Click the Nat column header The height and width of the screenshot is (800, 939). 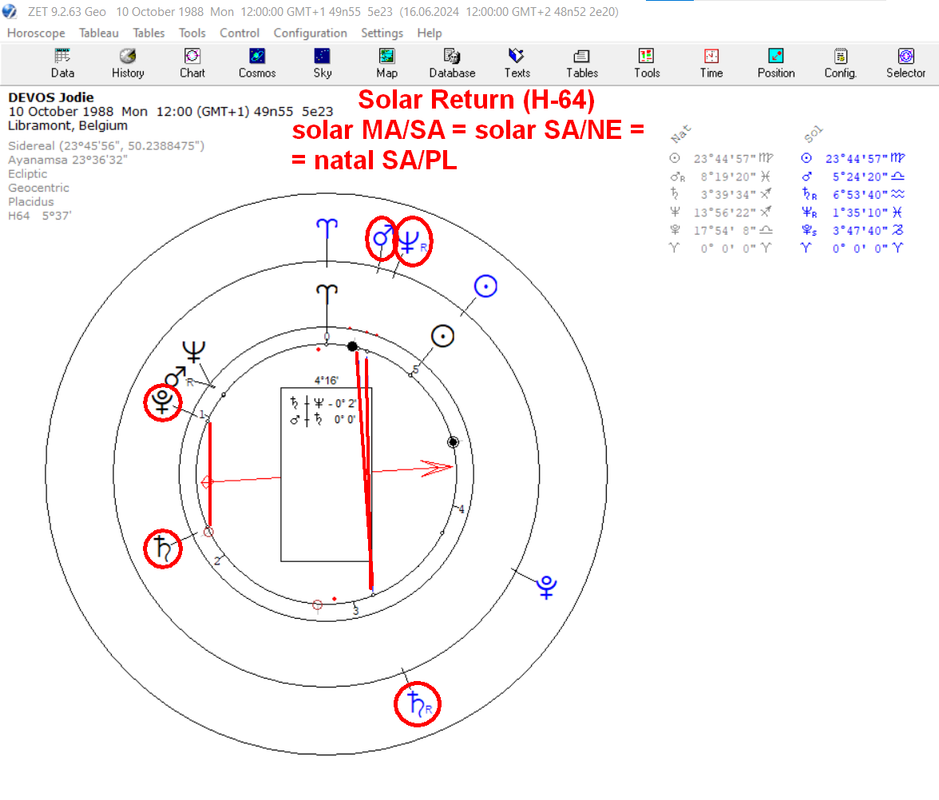coord(681,134)
